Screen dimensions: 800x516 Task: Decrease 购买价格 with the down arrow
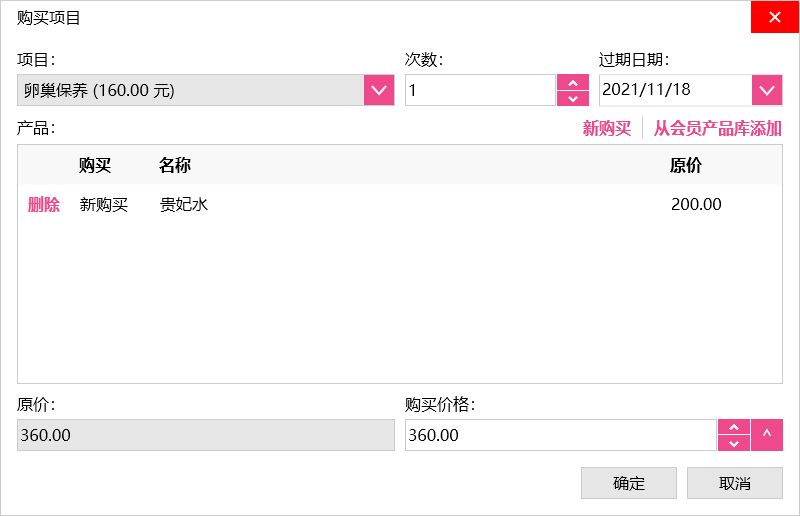pyautogui.click(x=734, y=443)
